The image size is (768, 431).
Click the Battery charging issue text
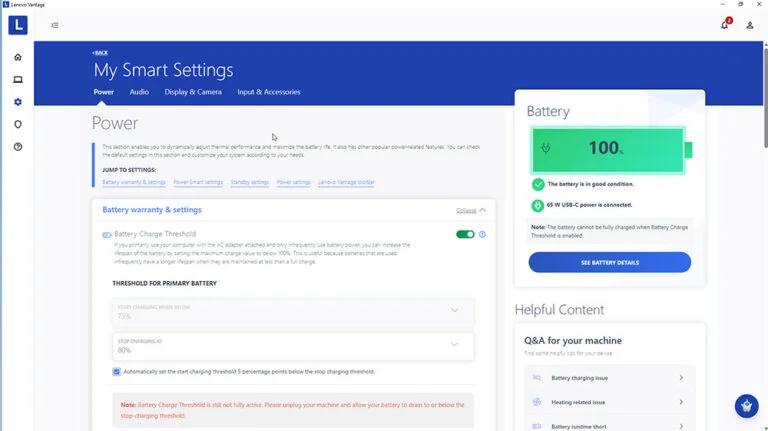pyautogui.click(x=579, y=378)
